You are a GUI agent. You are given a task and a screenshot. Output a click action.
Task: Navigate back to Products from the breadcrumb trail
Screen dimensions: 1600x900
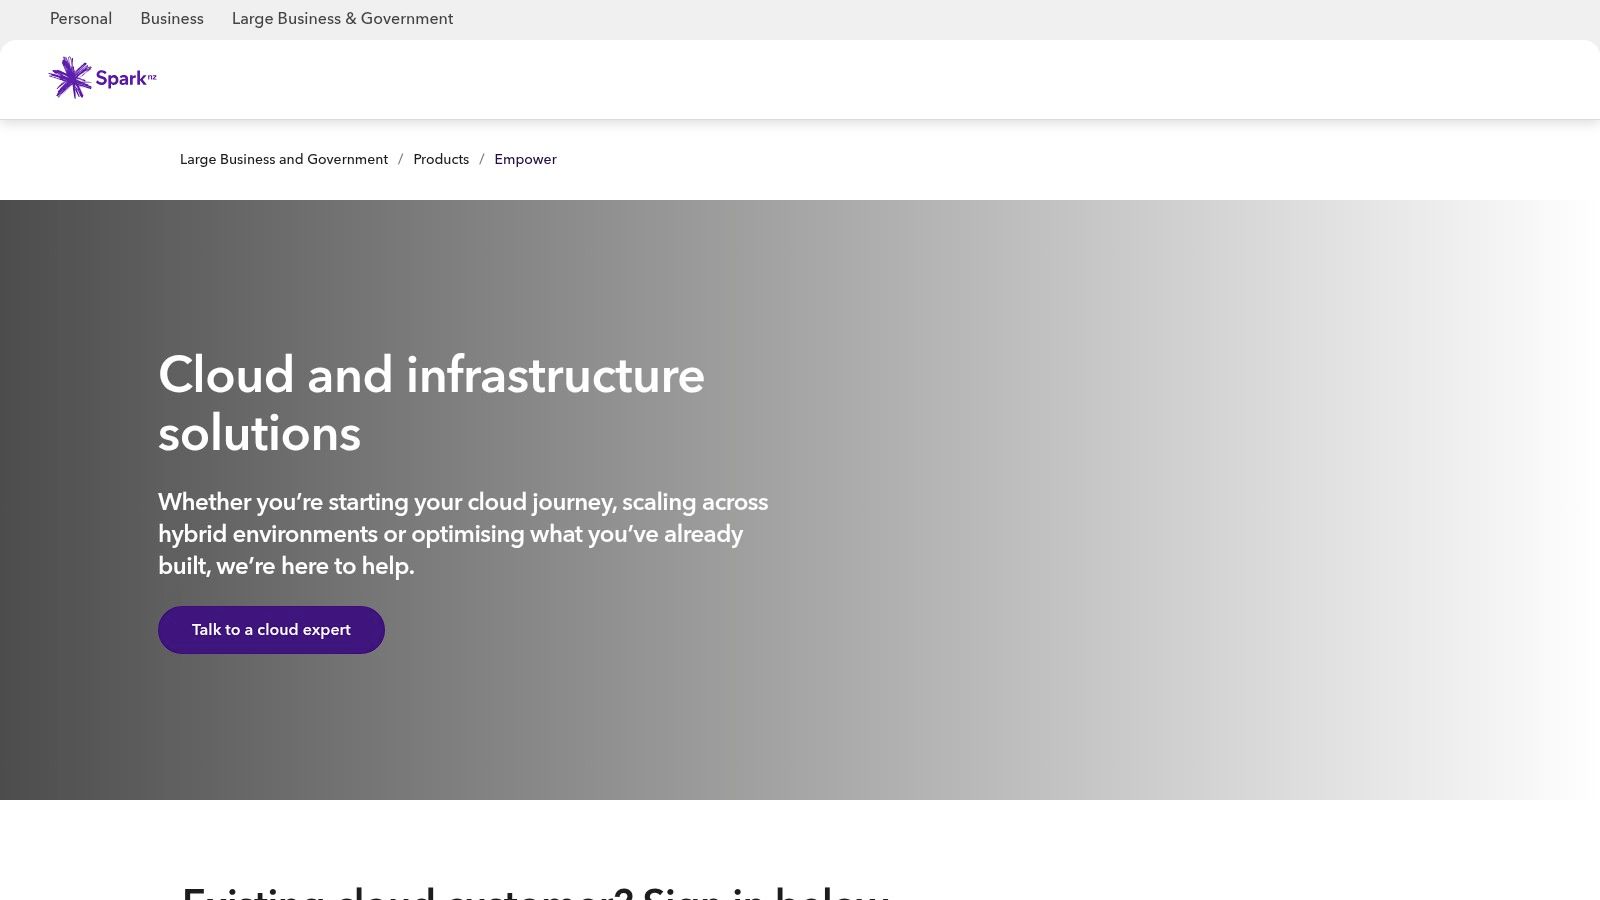[441, 159]
